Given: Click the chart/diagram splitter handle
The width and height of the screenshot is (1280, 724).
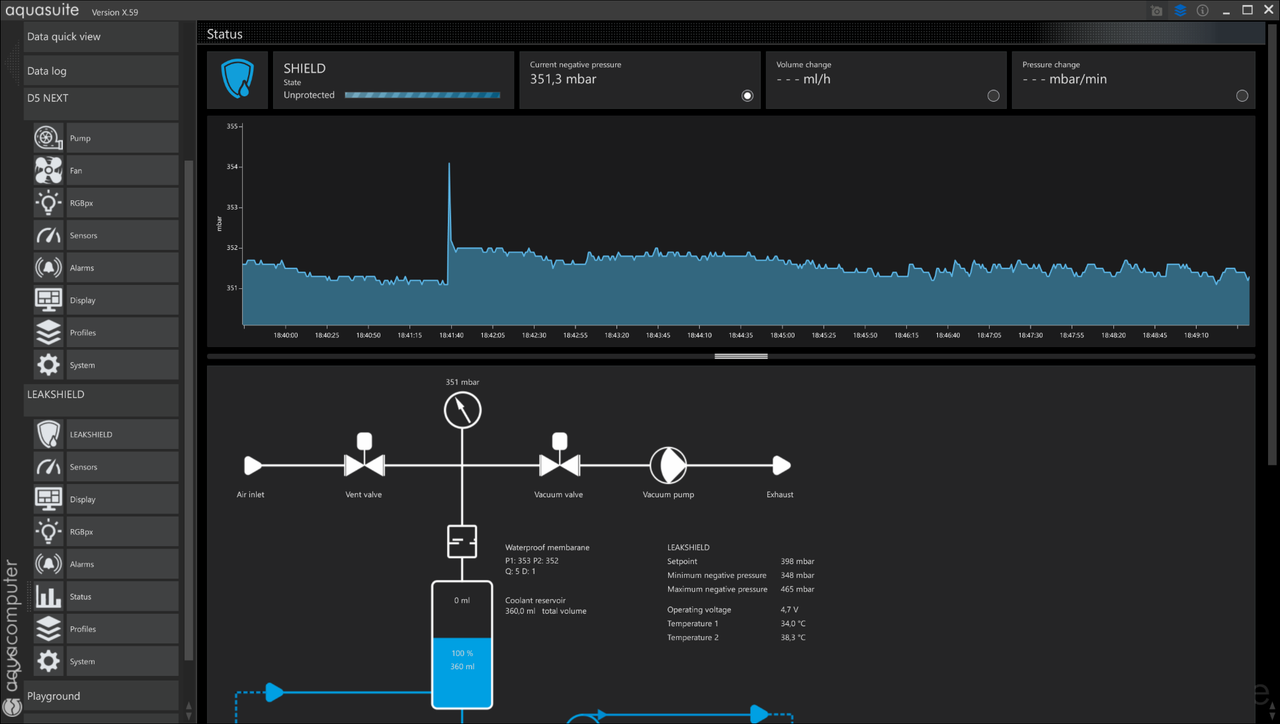Looking at the screenshot, I should [741, 356].
